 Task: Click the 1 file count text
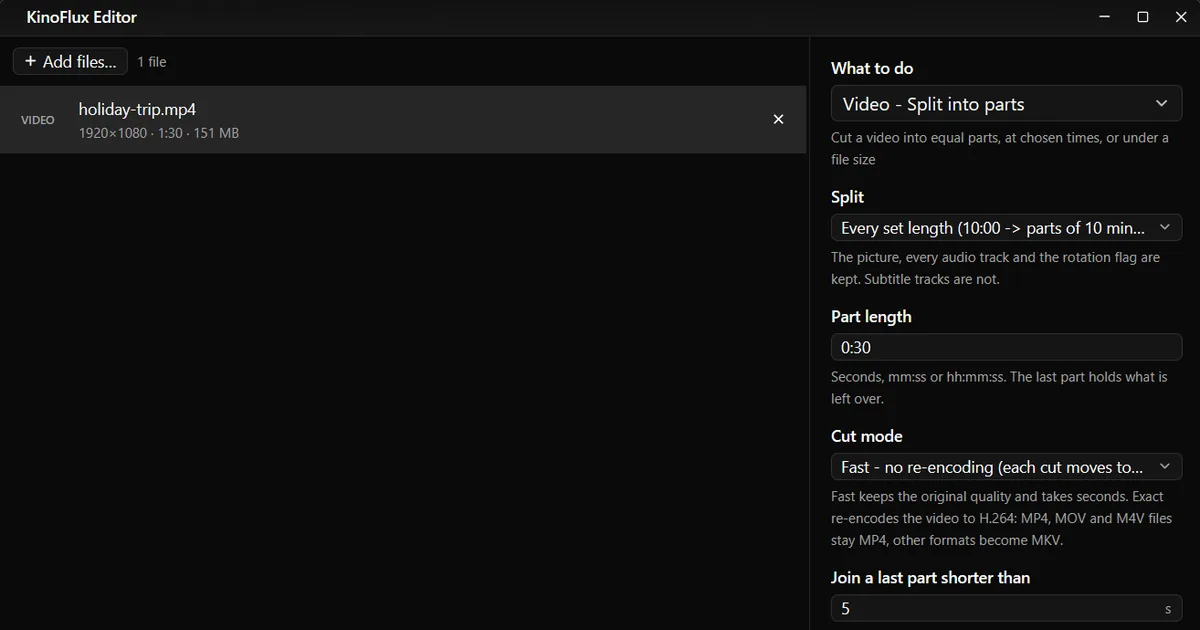(x=152, y=62)
